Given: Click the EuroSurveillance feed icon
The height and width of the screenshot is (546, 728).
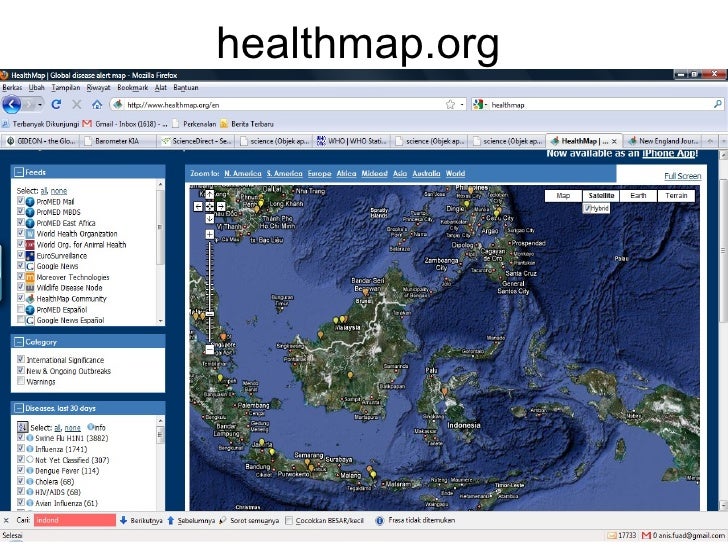Looking at the screenshot, I should click(x=30, y=256).
